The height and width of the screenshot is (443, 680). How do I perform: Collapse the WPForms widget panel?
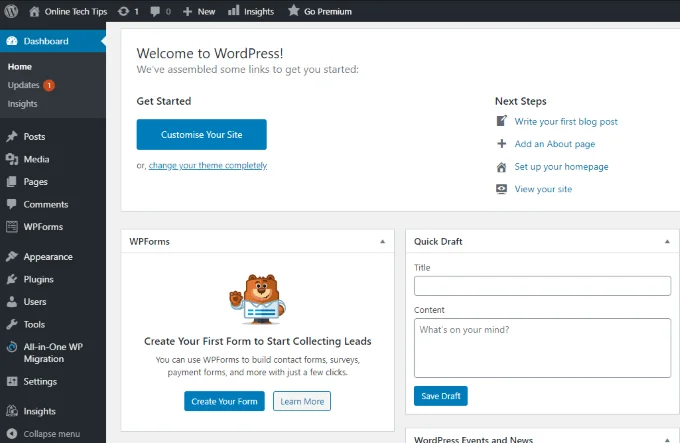(382, 242)
